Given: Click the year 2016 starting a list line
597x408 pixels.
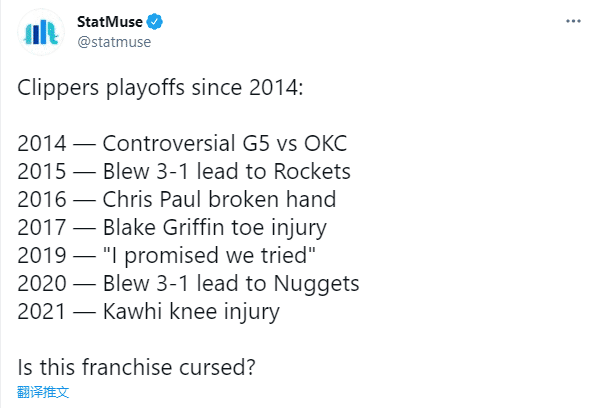Looking at the screenshot, I should click(42, 200).
